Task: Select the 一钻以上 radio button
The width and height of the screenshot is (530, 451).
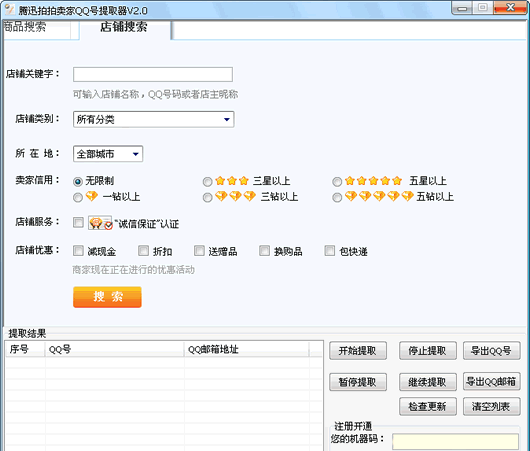Action: (78, 197)
